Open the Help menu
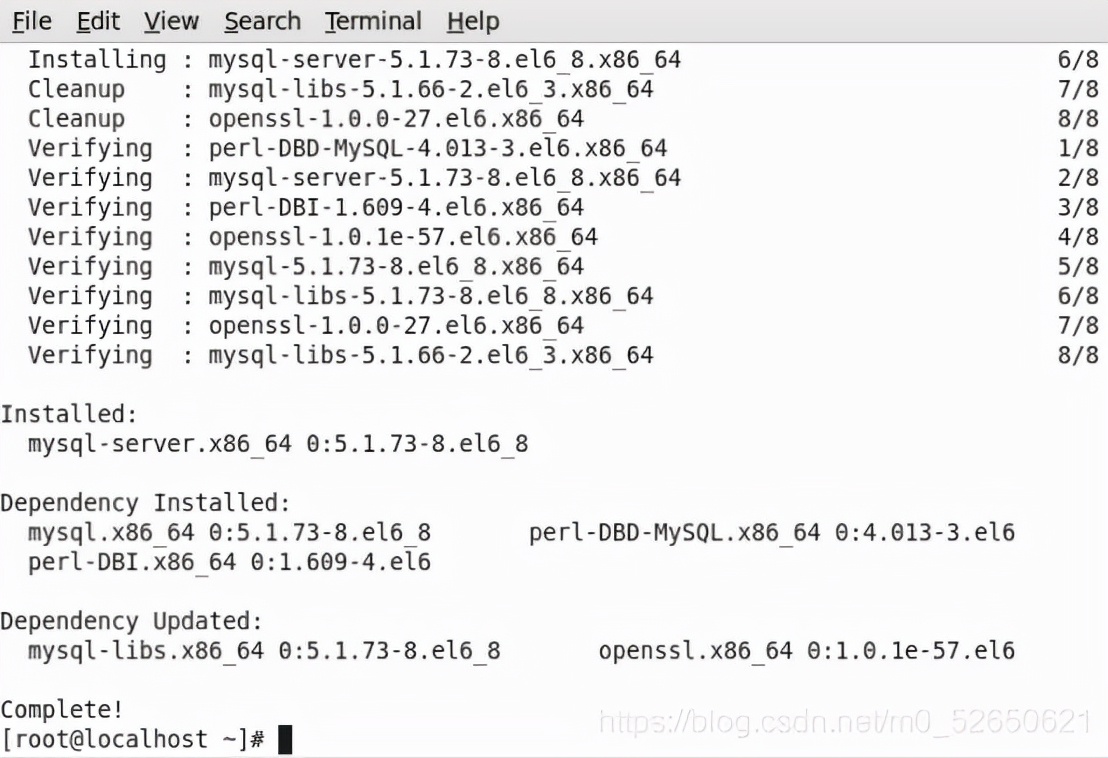The height and width of the screenshot is (758, 1108). point(473,21)
